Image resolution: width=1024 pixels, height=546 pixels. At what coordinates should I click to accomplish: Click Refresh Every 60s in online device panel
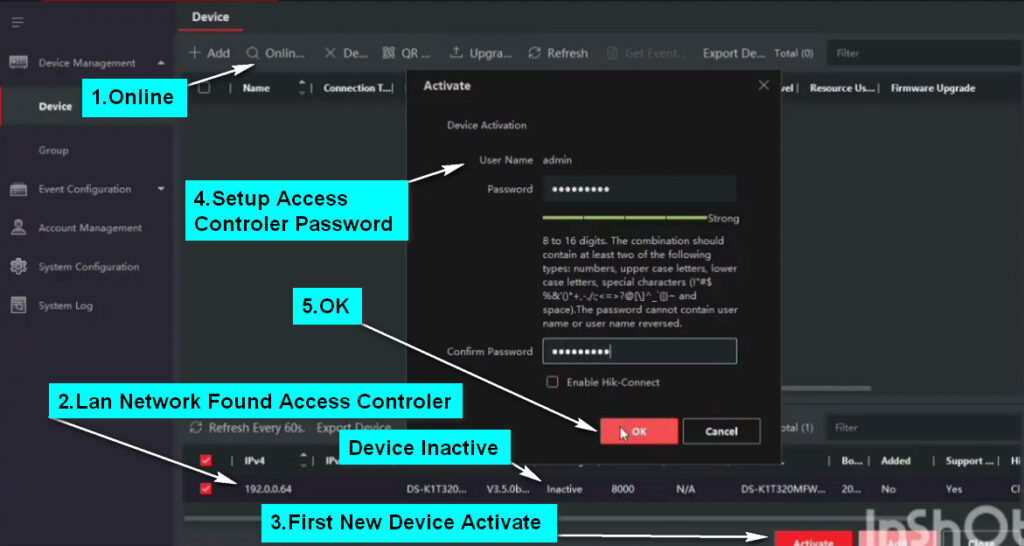click(x=248, y=428)
